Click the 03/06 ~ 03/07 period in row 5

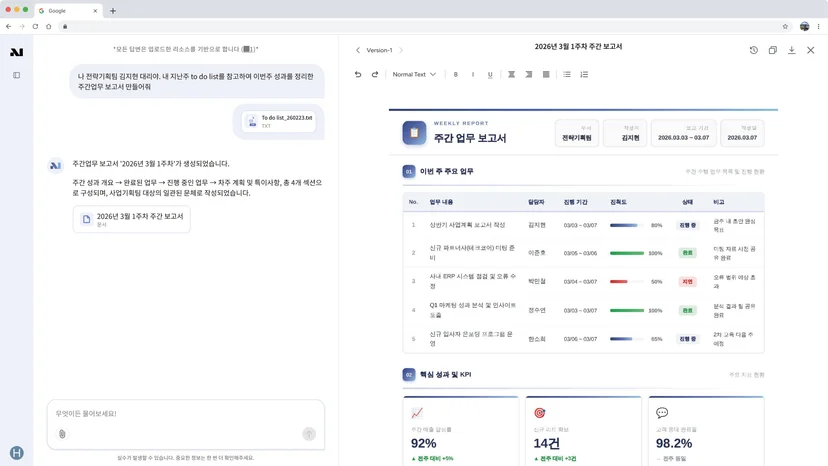(x=580, y=339)
